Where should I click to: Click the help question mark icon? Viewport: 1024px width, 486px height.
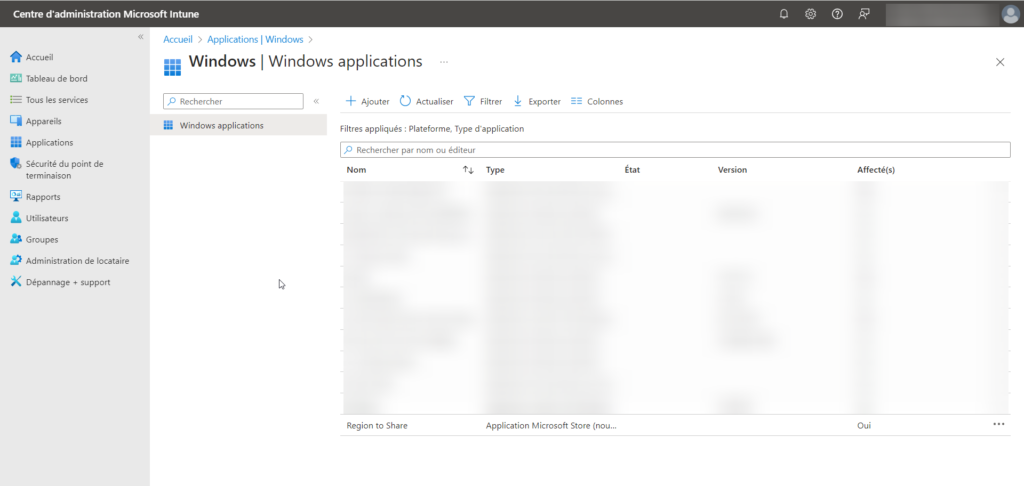(x=837, y=14)
